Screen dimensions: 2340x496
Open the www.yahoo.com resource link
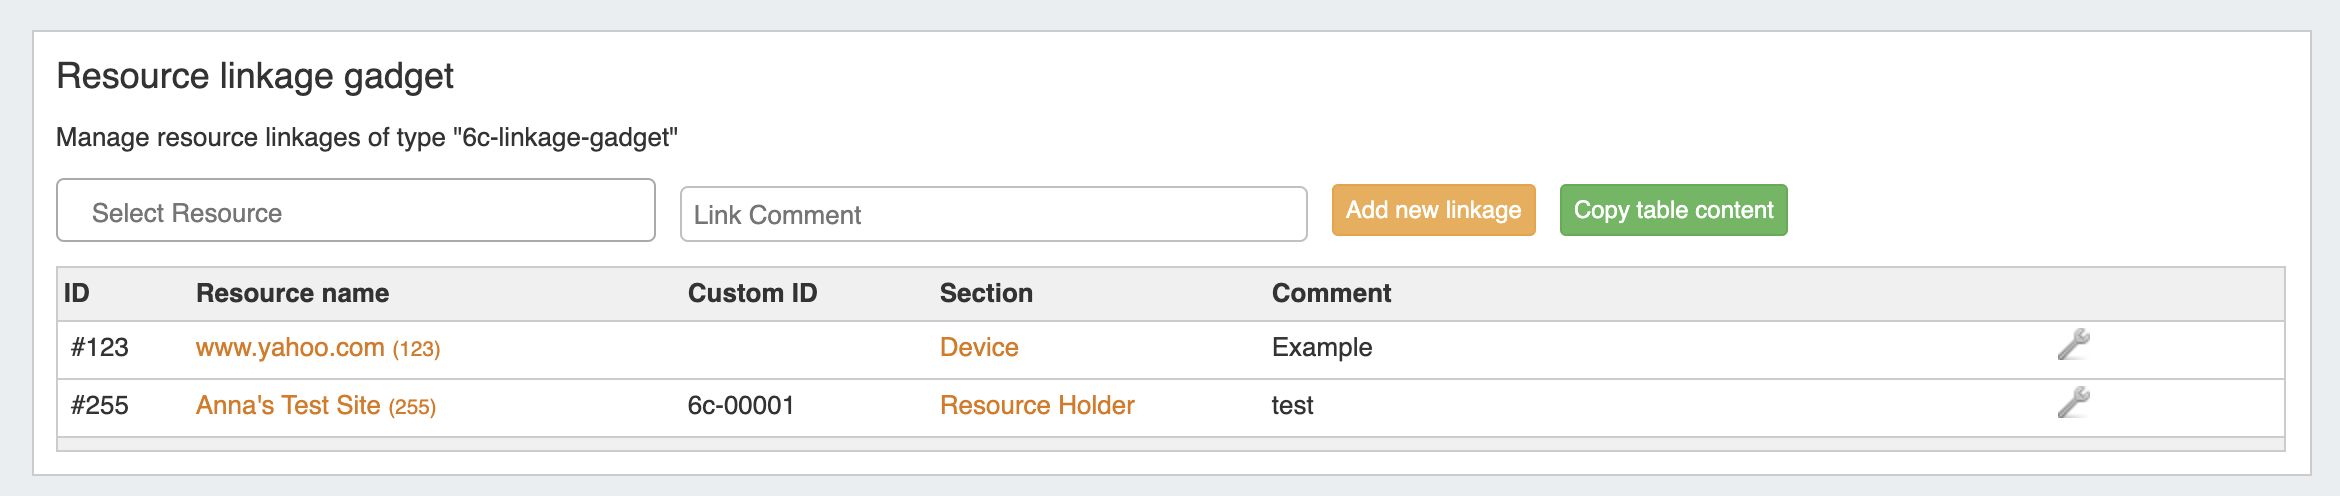click(x=290, y=348)
